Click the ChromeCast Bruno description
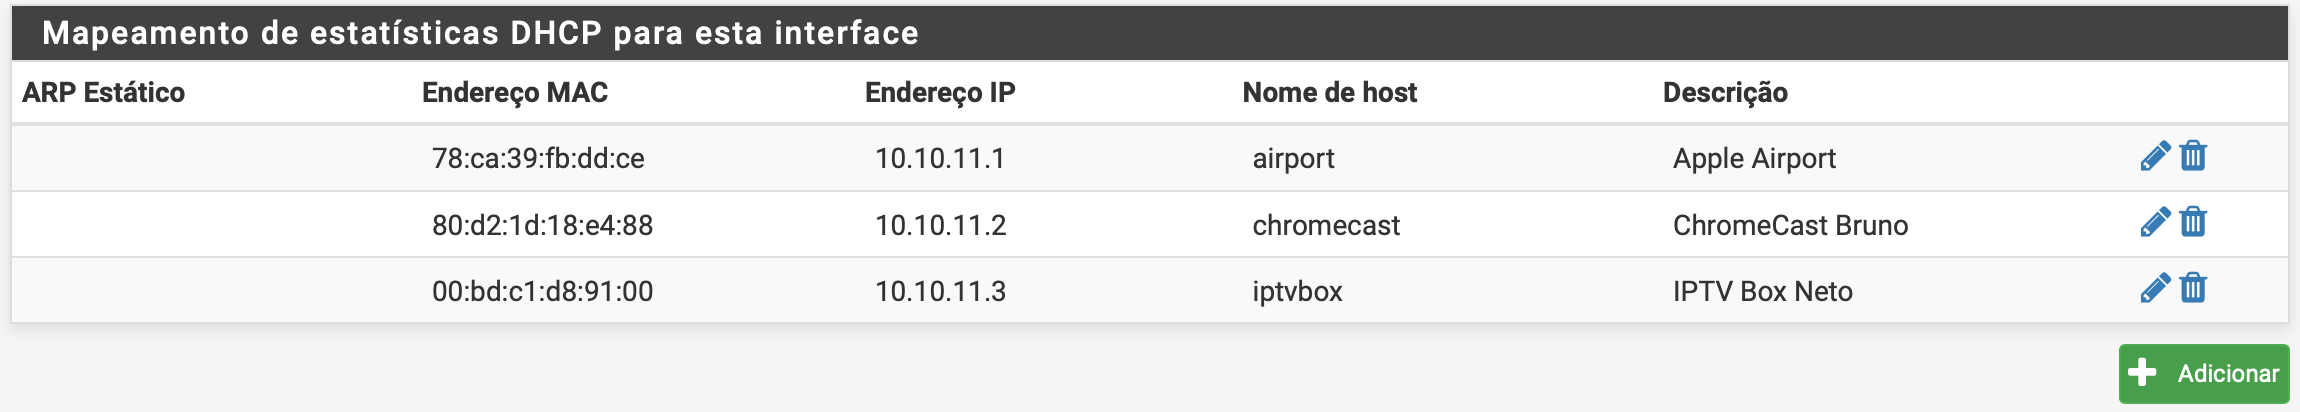 (1790, 225)
